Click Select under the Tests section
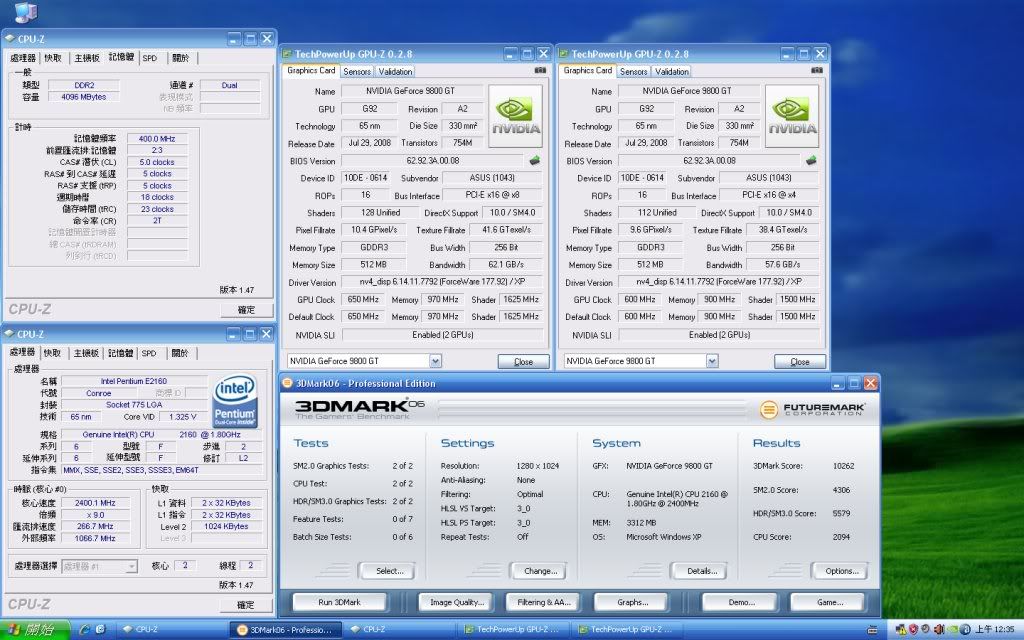The width and height of the screenshot is (1024, 640). click(x=389, y=571)
